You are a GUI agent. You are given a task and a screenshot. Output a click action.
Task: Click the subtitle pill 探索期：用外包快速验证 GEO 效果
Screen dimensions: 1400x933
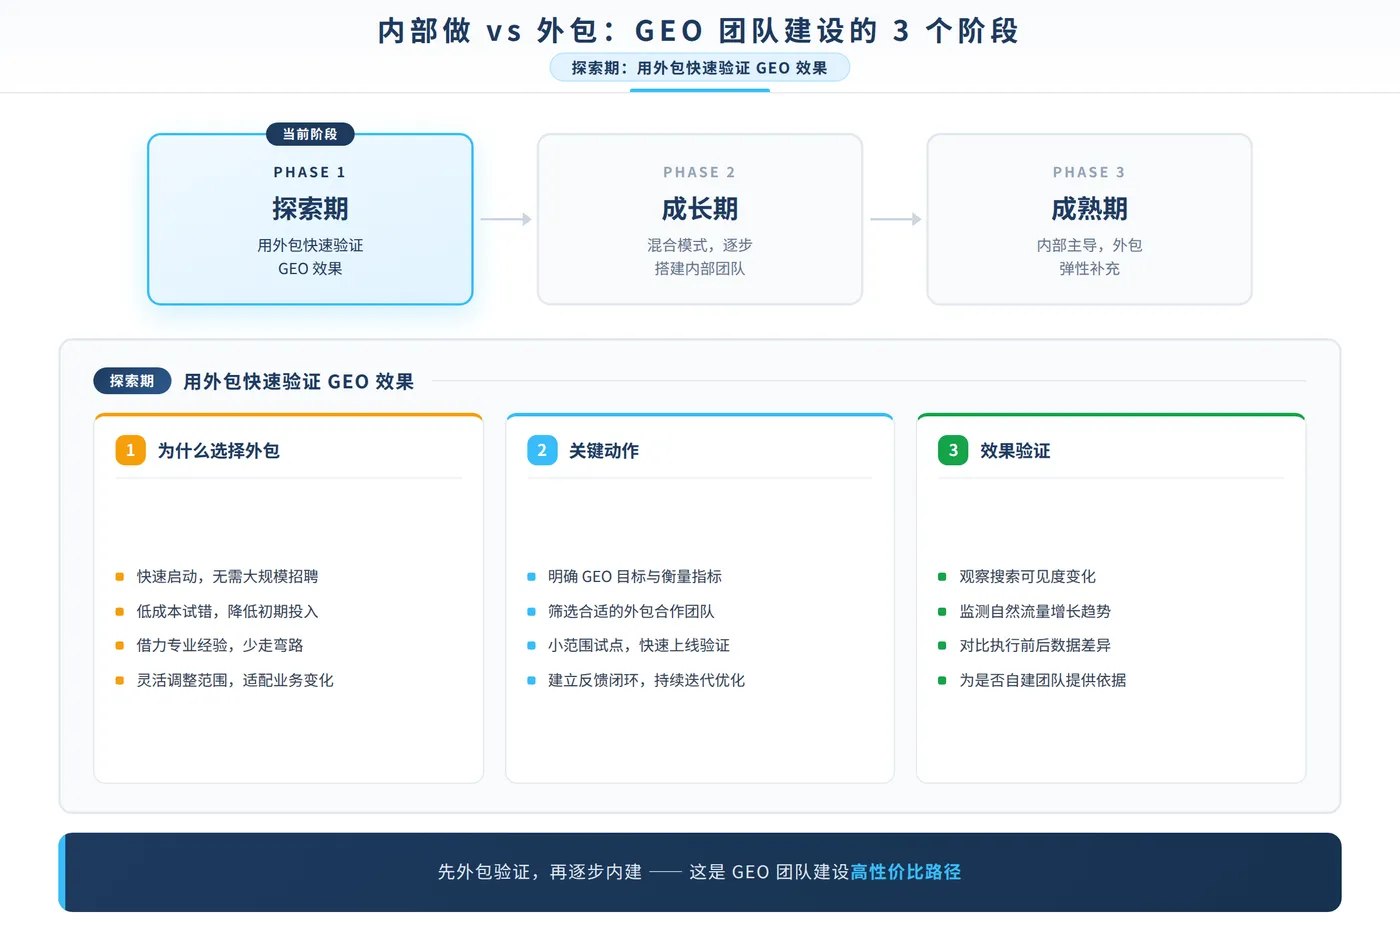[700, 68]
